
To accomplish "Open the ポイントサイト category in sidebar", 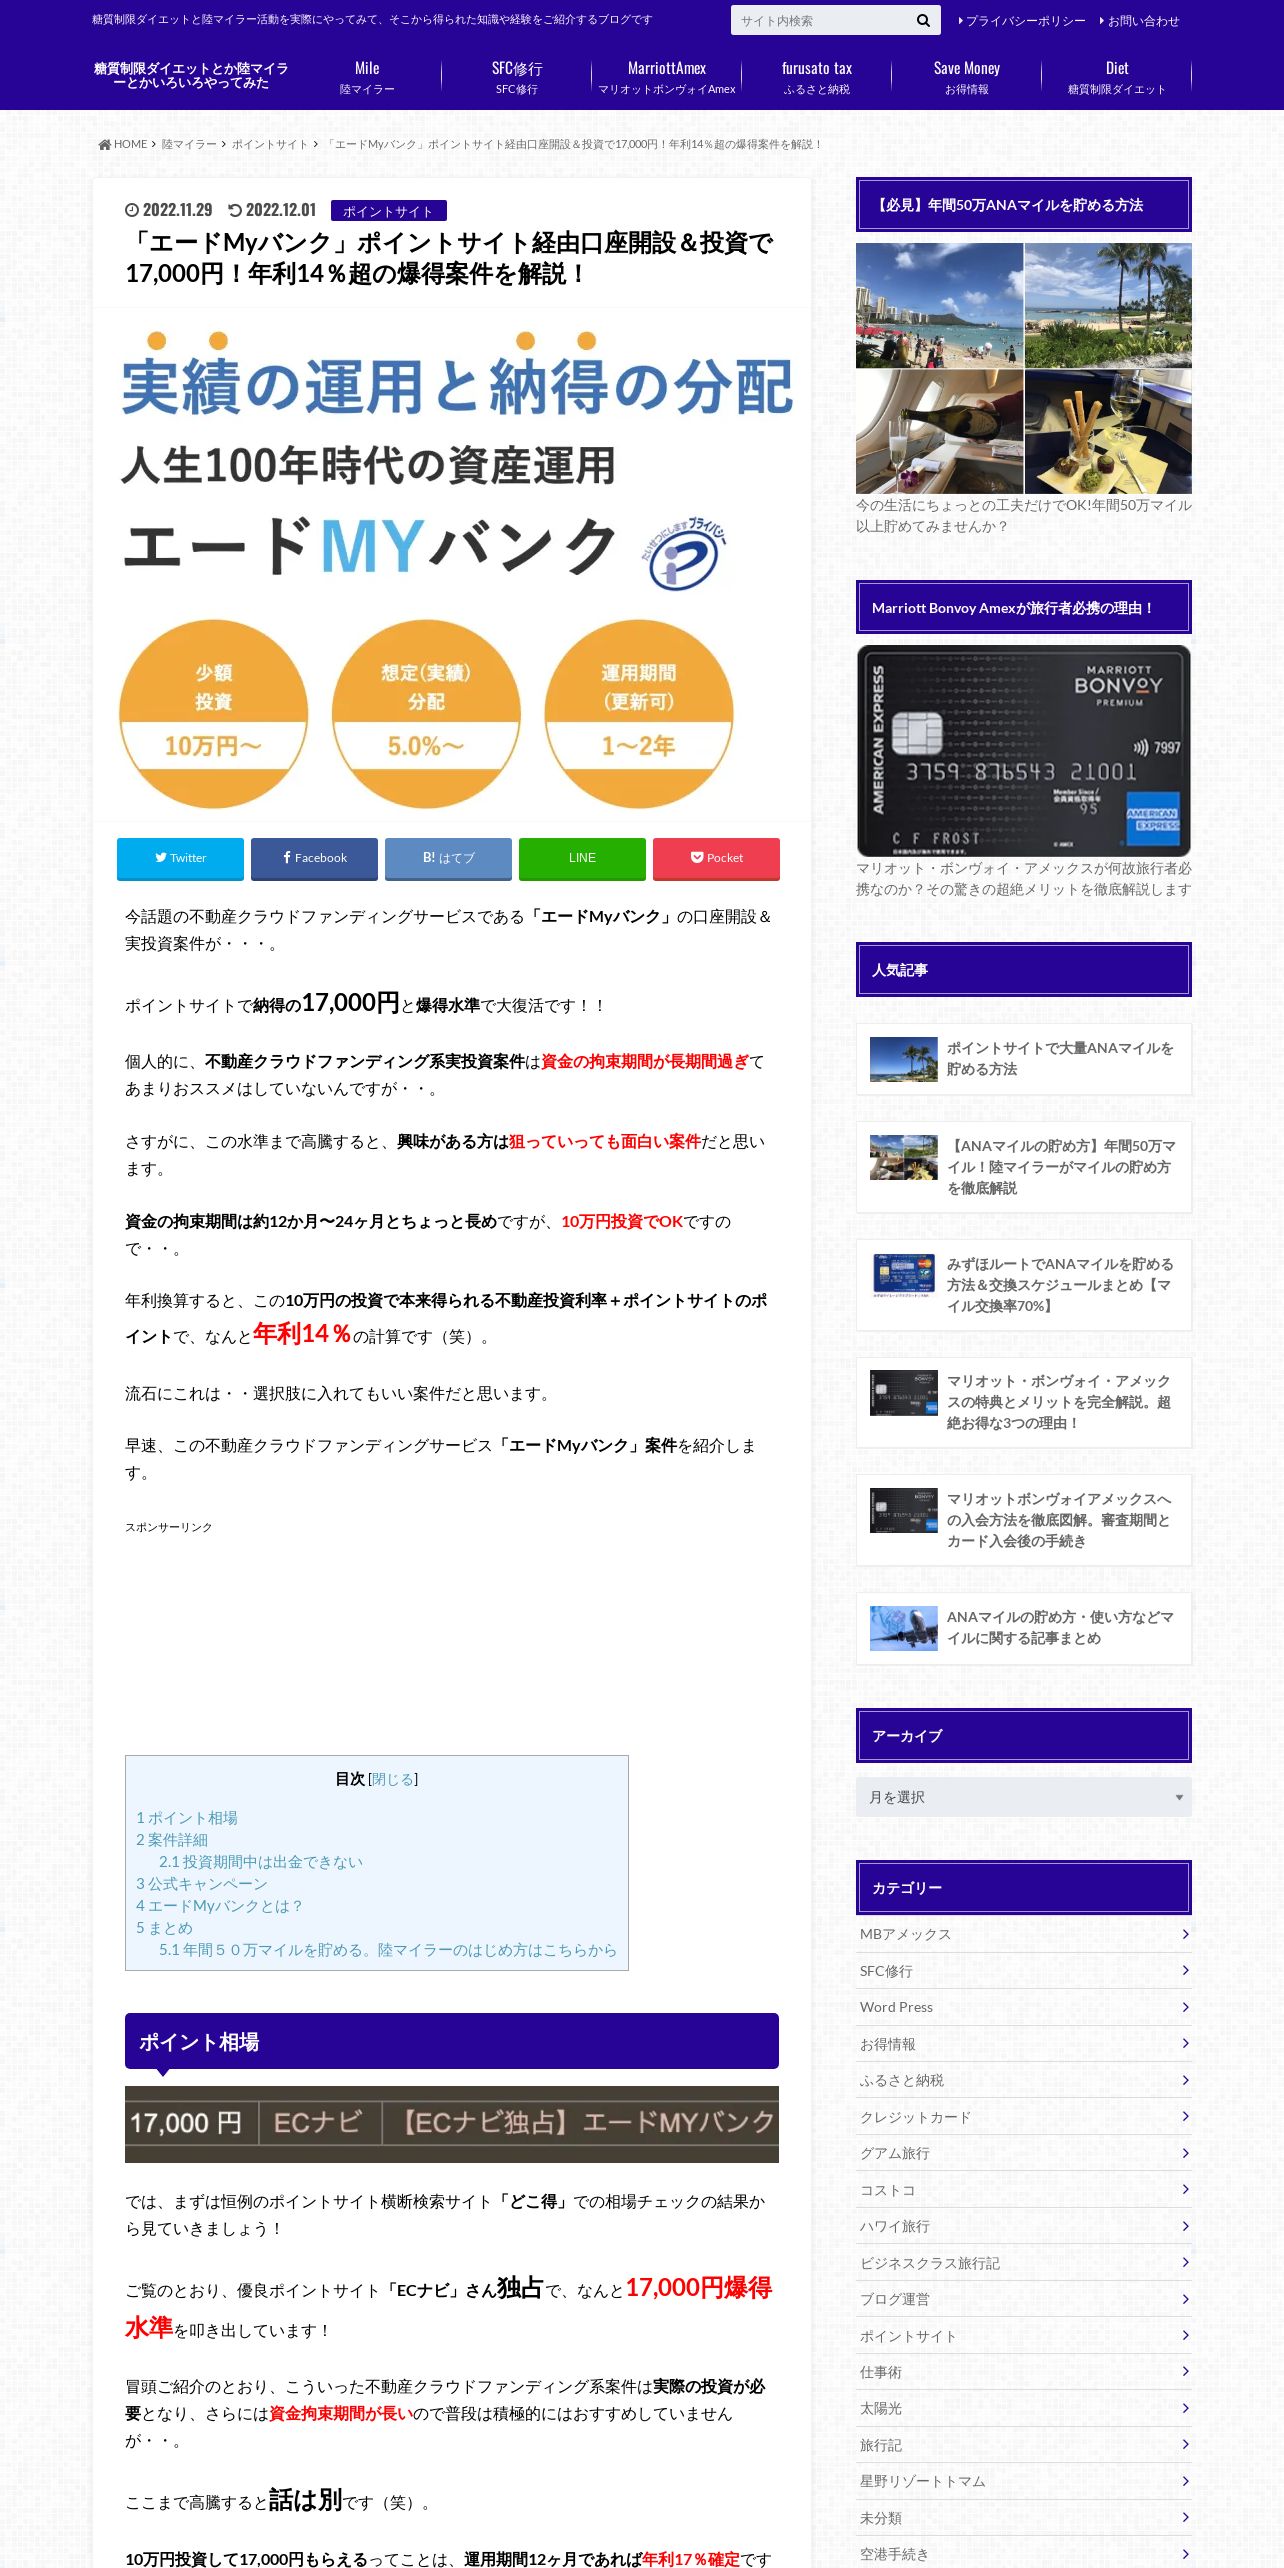I will [1023, 2336].
